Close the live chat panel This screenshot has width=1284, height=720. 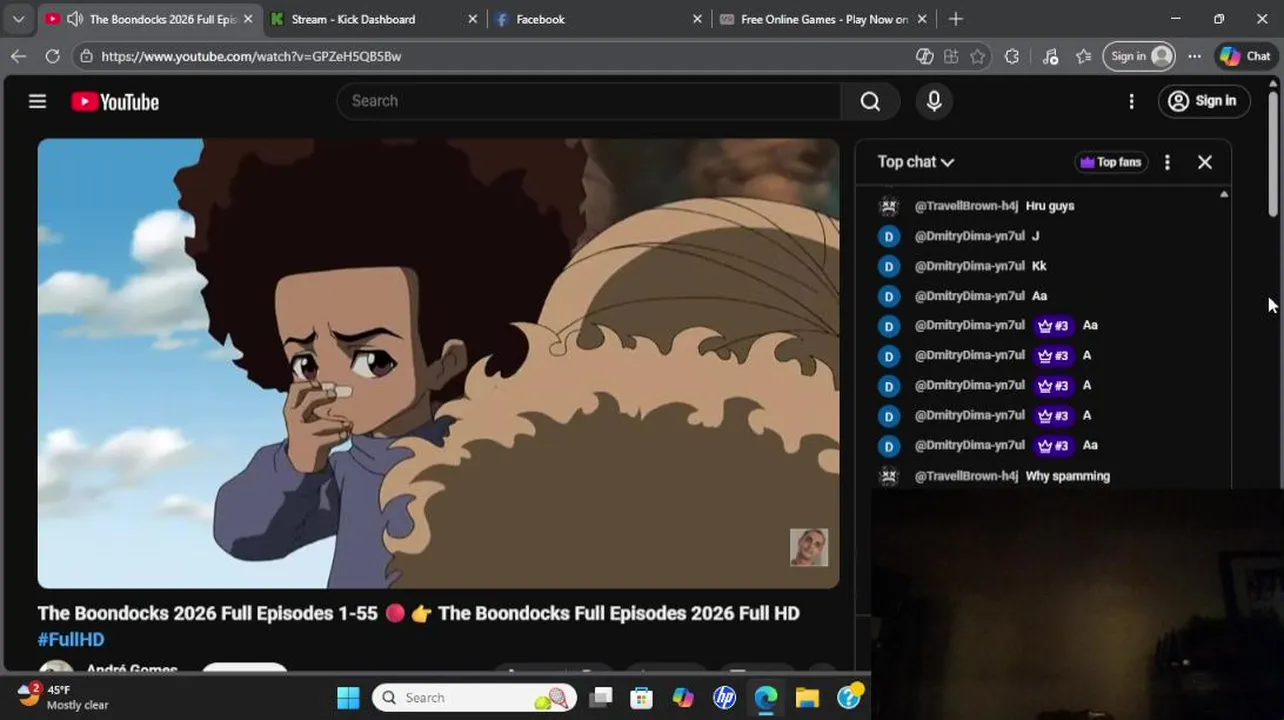(1205, 162)
